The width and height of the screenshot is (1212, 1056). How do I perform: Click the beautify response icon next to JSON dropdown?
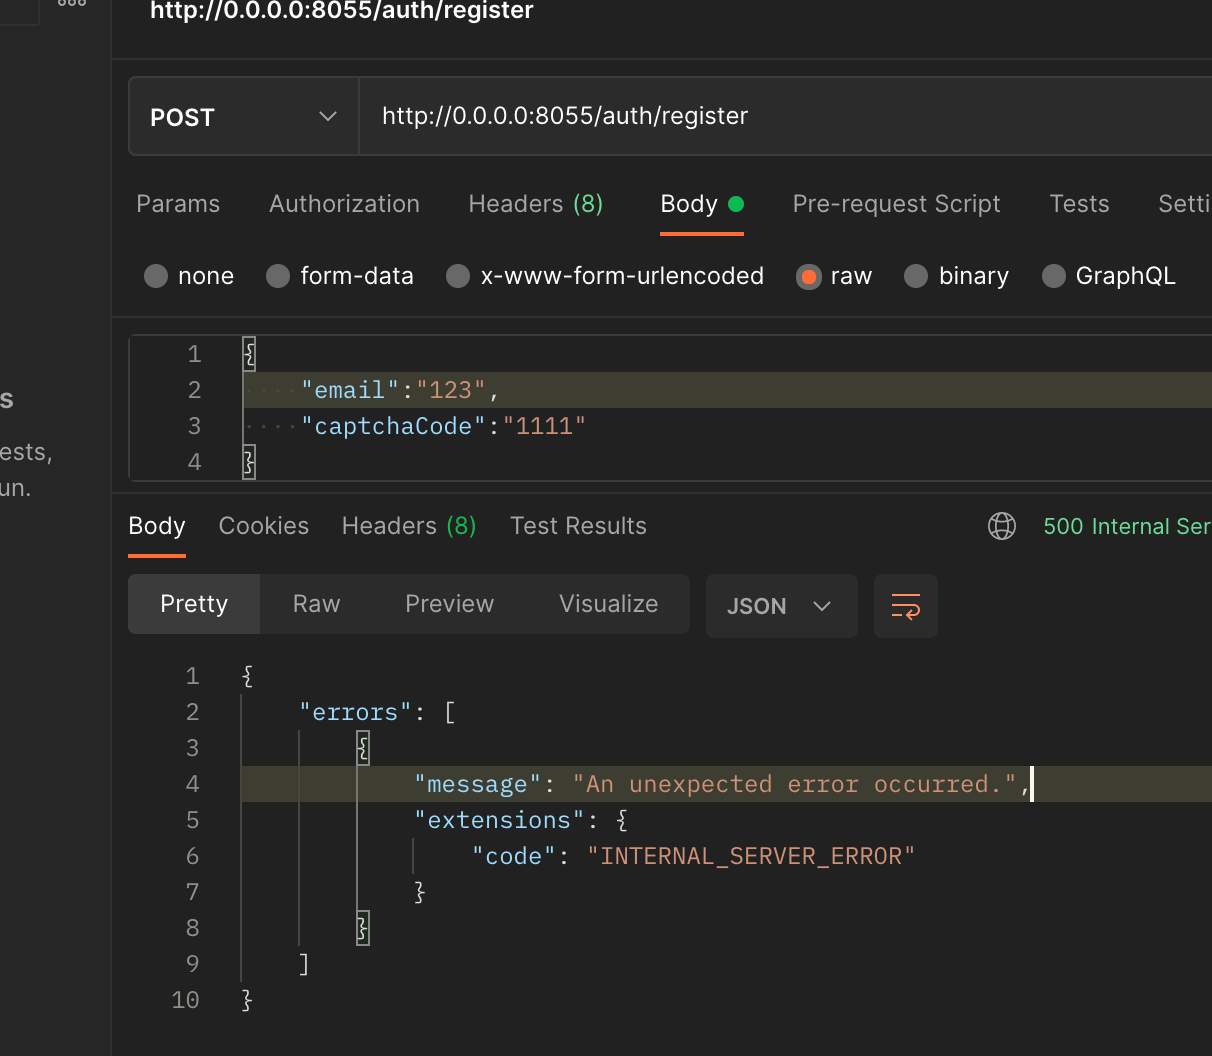click(905, 606)
